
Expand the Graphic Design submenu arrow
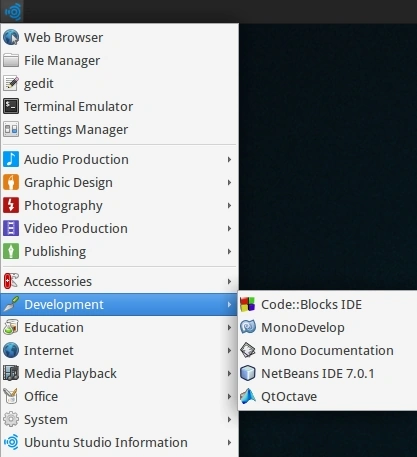click(x=229, y=182)
